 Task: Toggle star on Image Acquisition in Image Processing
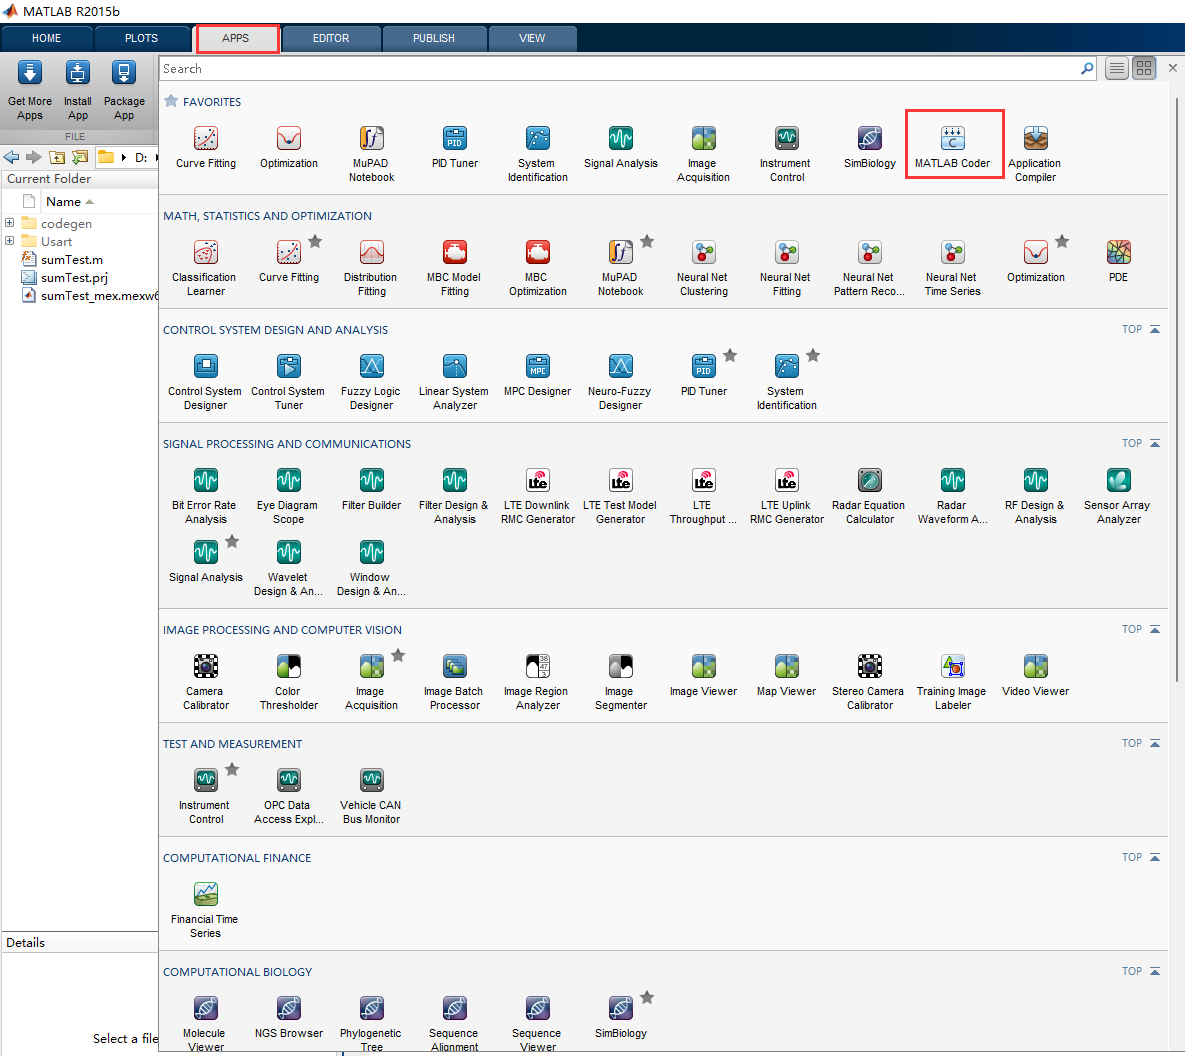pos(398,655)
